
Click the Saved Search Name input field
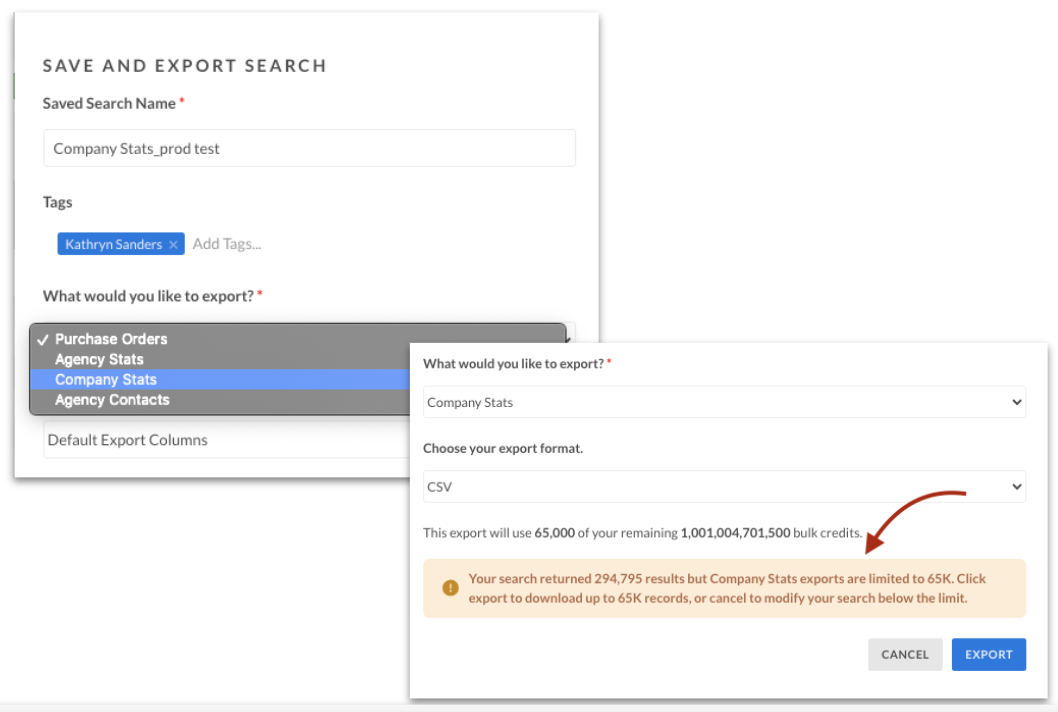309,148
